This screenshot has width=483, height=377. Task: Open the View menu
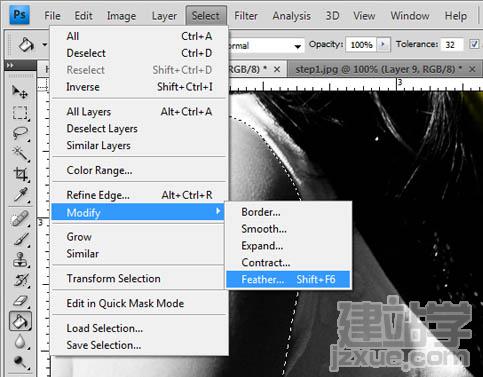point(364,16)
